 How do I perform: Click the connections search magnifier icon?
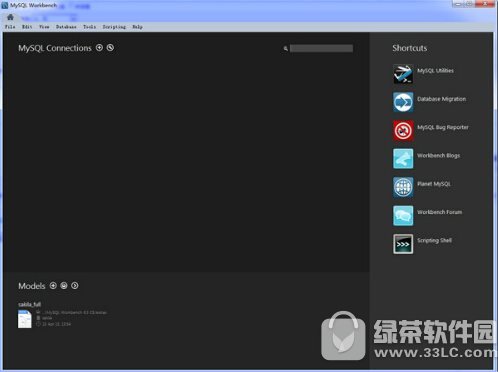(x=286, y=49)
